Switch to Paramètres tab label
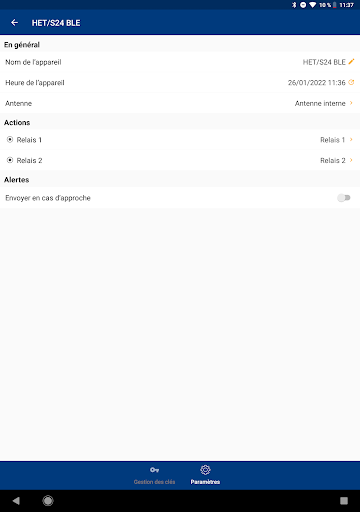Image resolution: width=360 pixels, height=512 pixels. (x=205, y=482)
